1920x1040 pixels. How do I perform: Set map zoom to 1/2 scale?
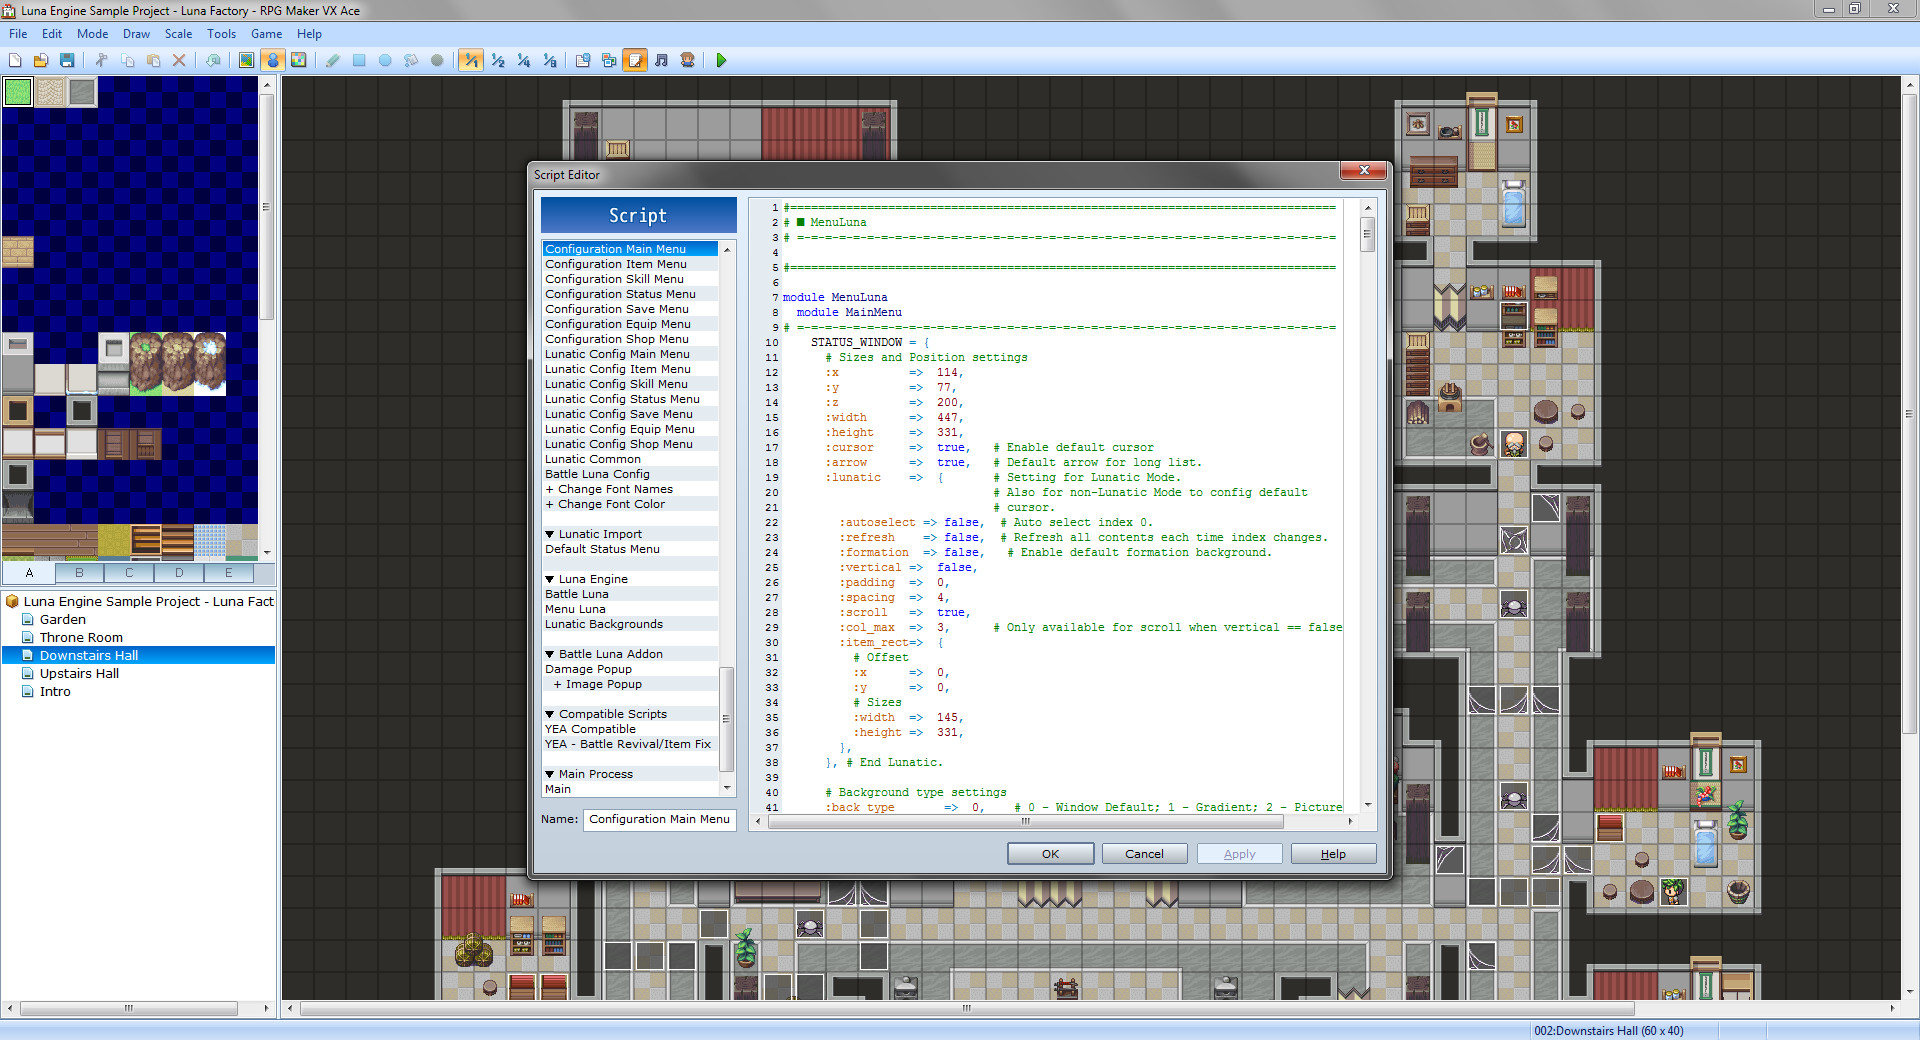click(496, 60)
